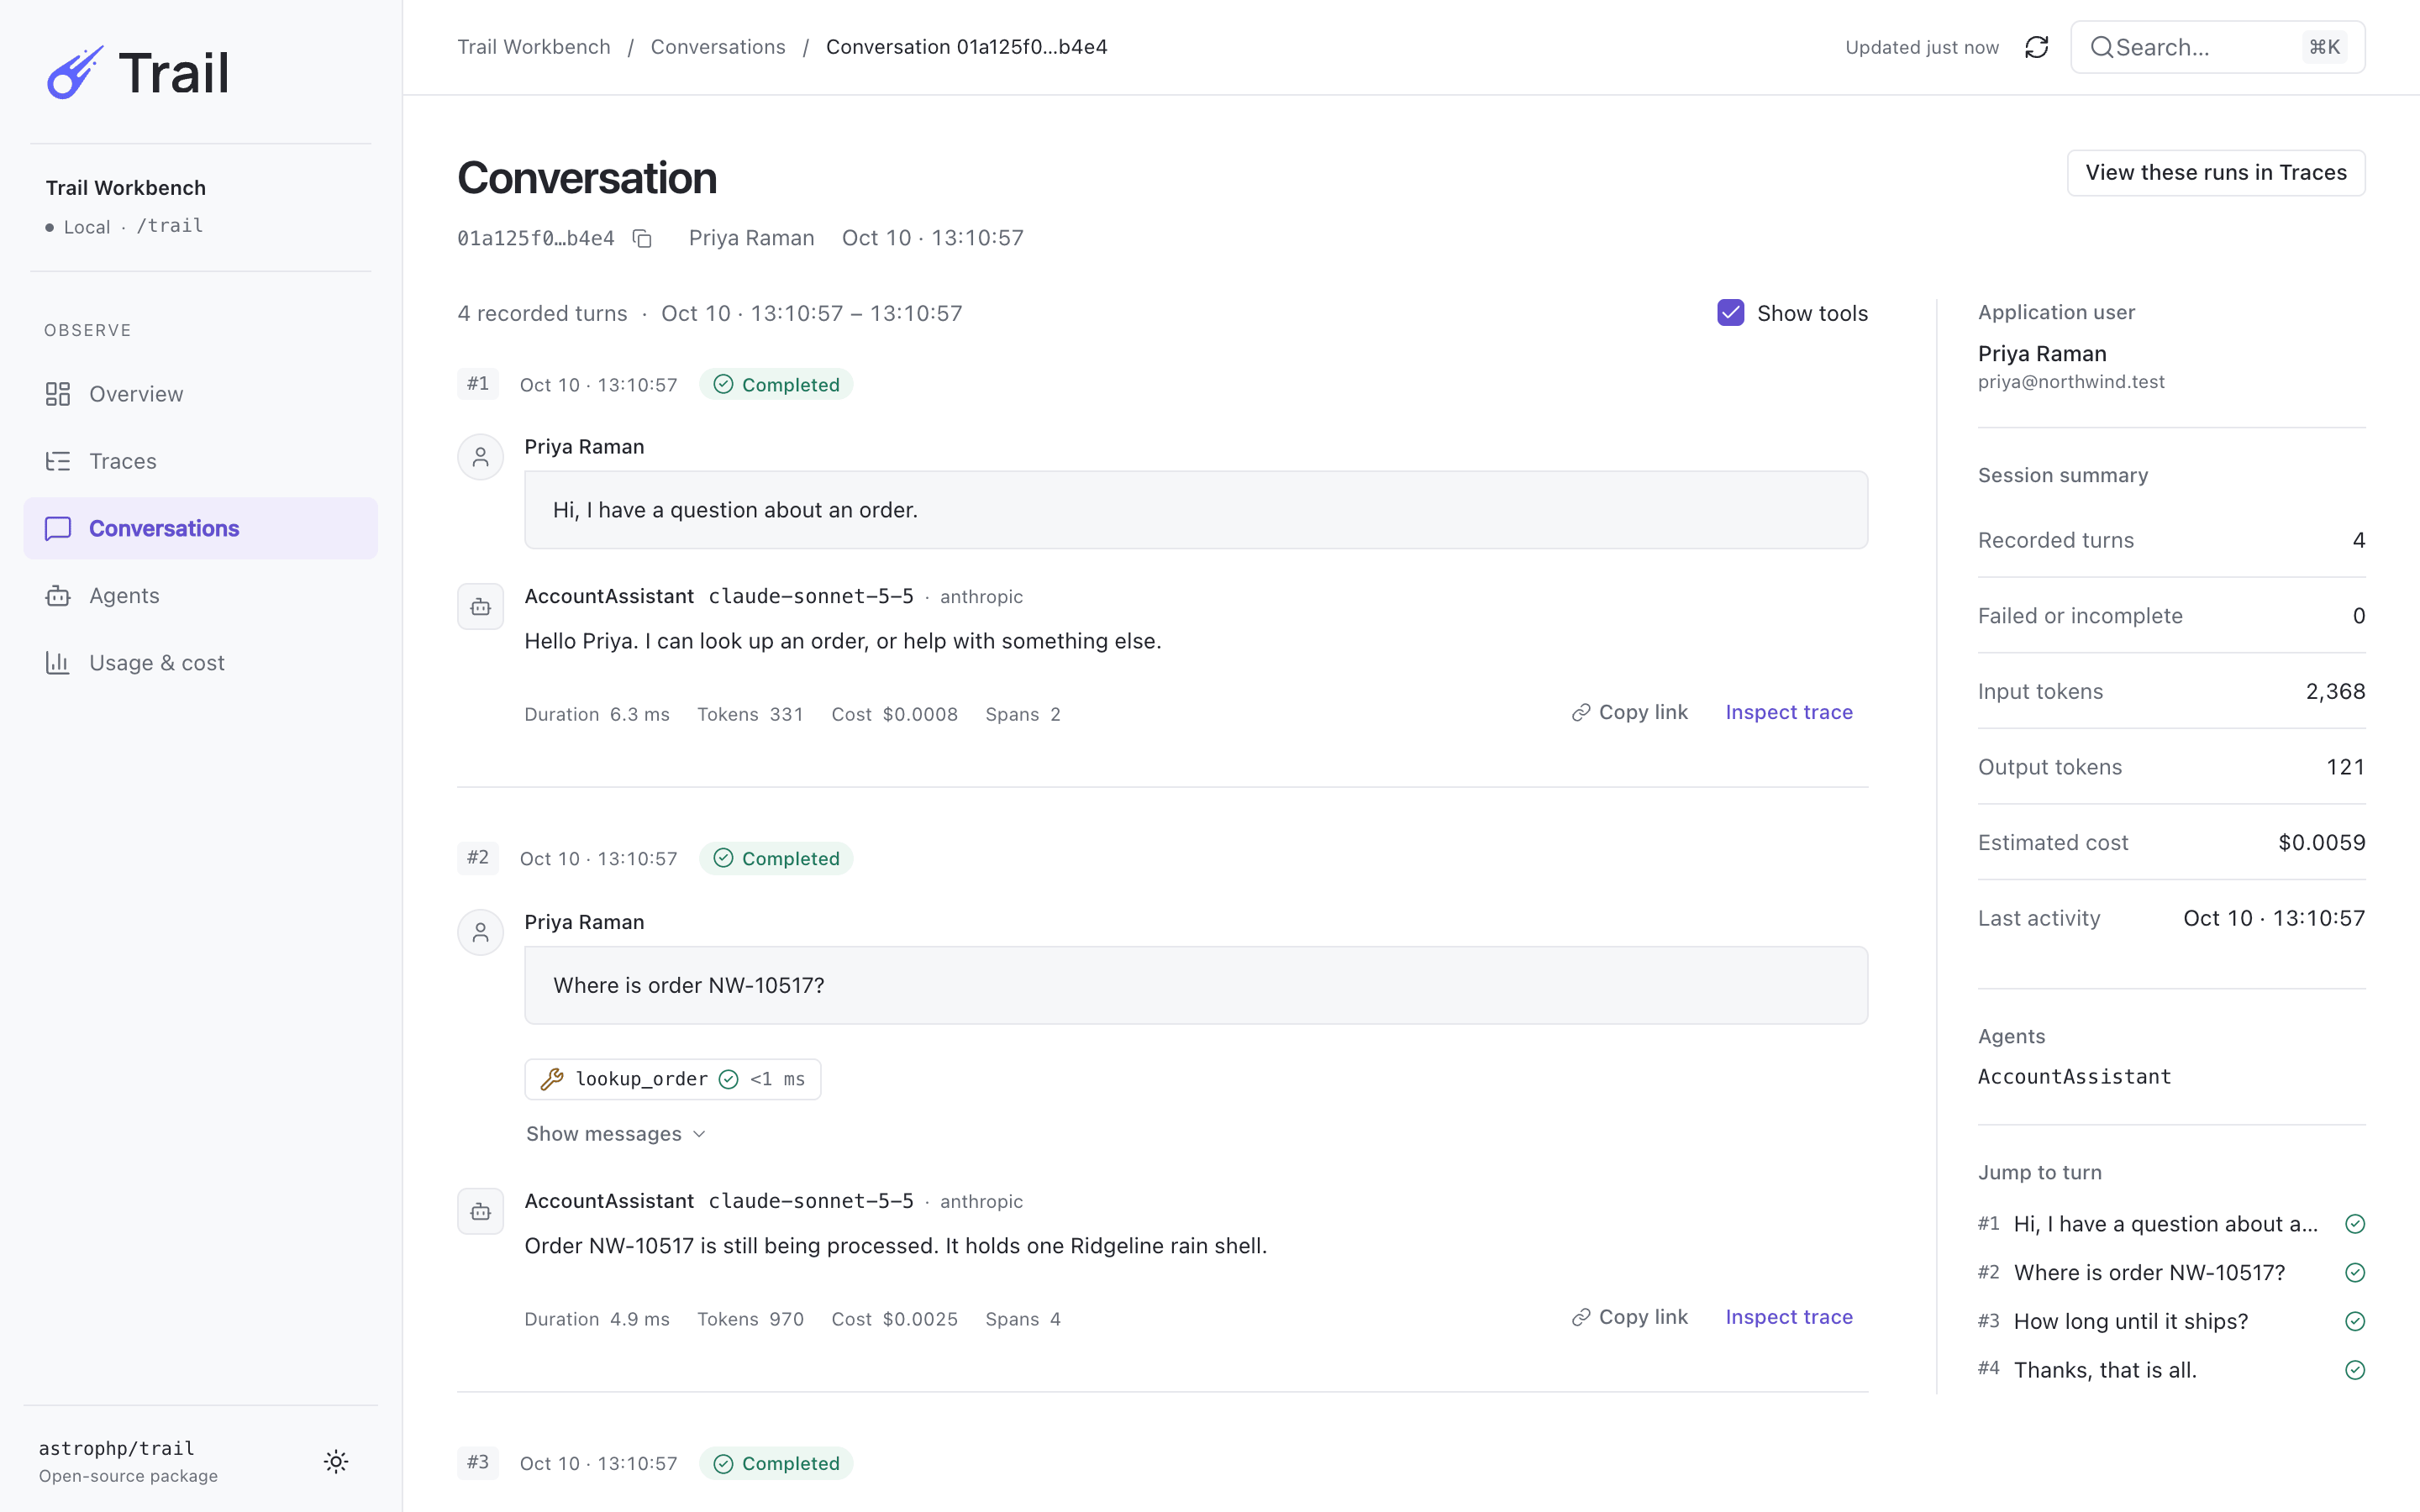
Task: Click the Conversations breadcrumb
Action: (718, 47)
